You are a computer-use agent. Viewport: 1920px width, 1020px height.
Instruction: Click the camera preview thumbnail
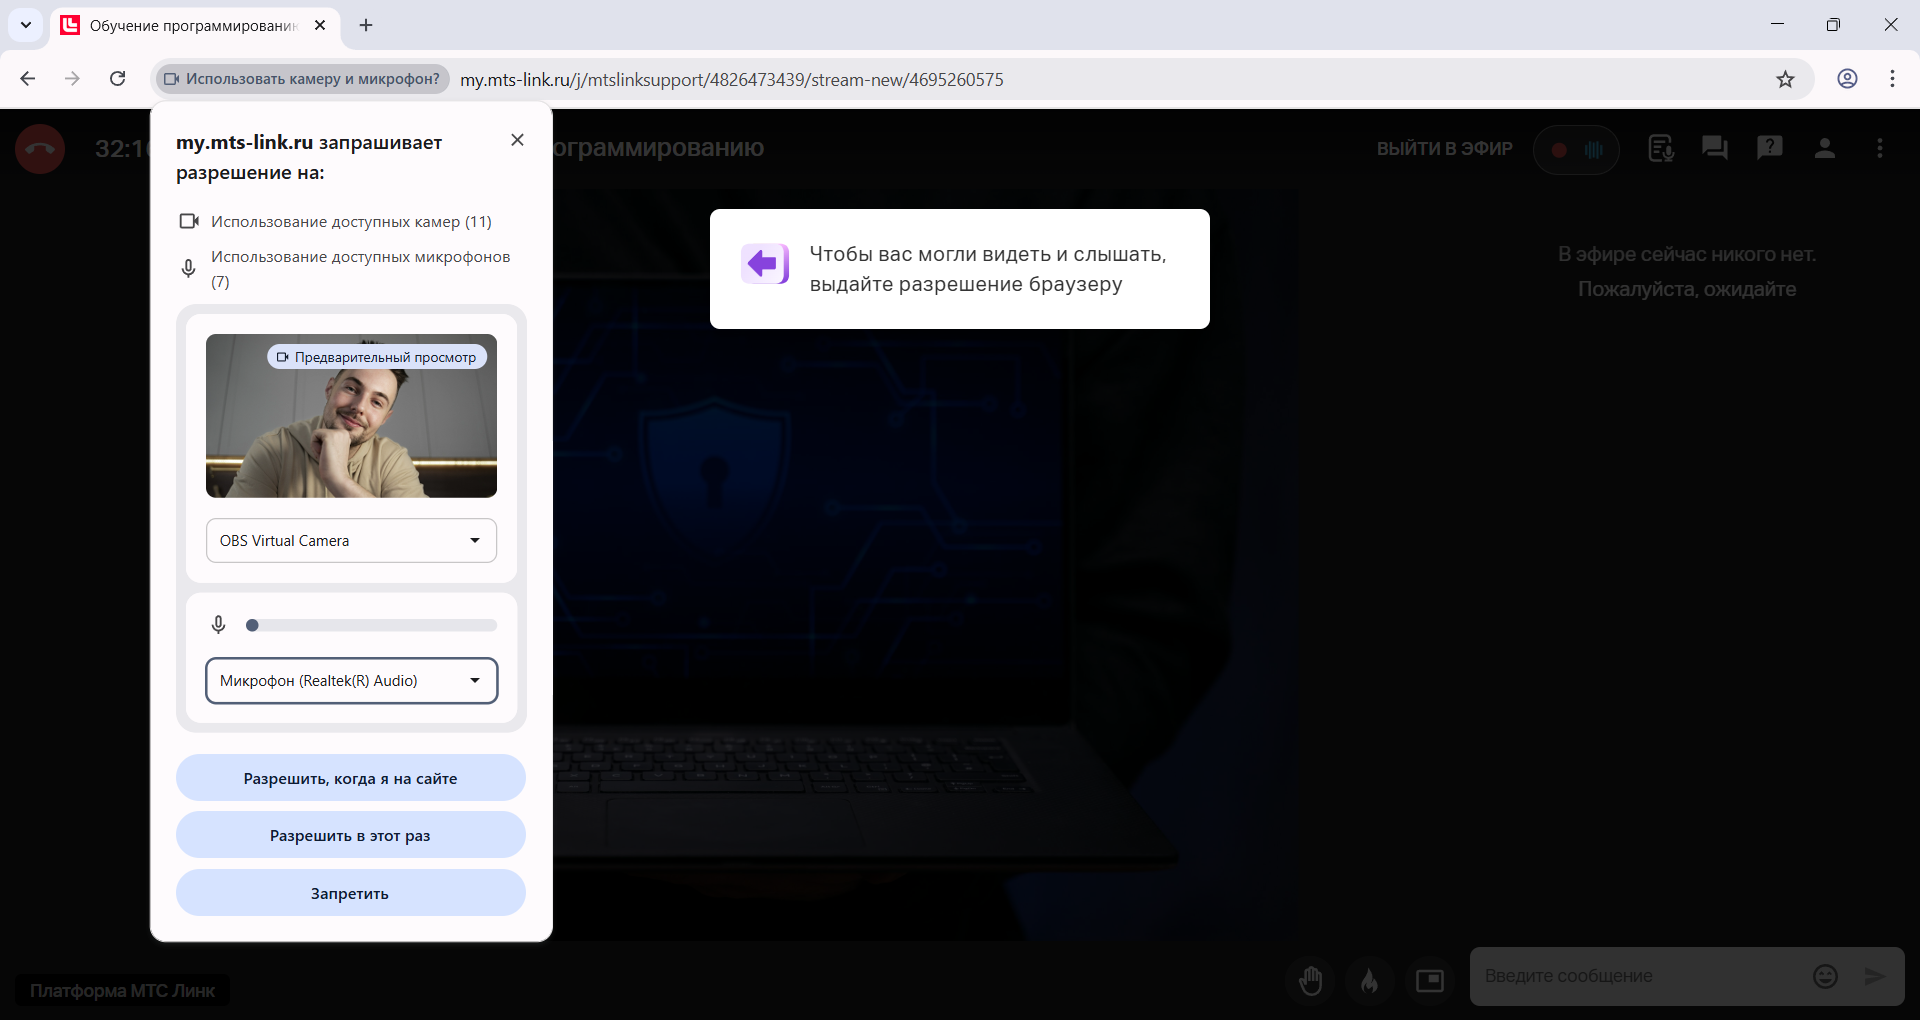point(351,416)
